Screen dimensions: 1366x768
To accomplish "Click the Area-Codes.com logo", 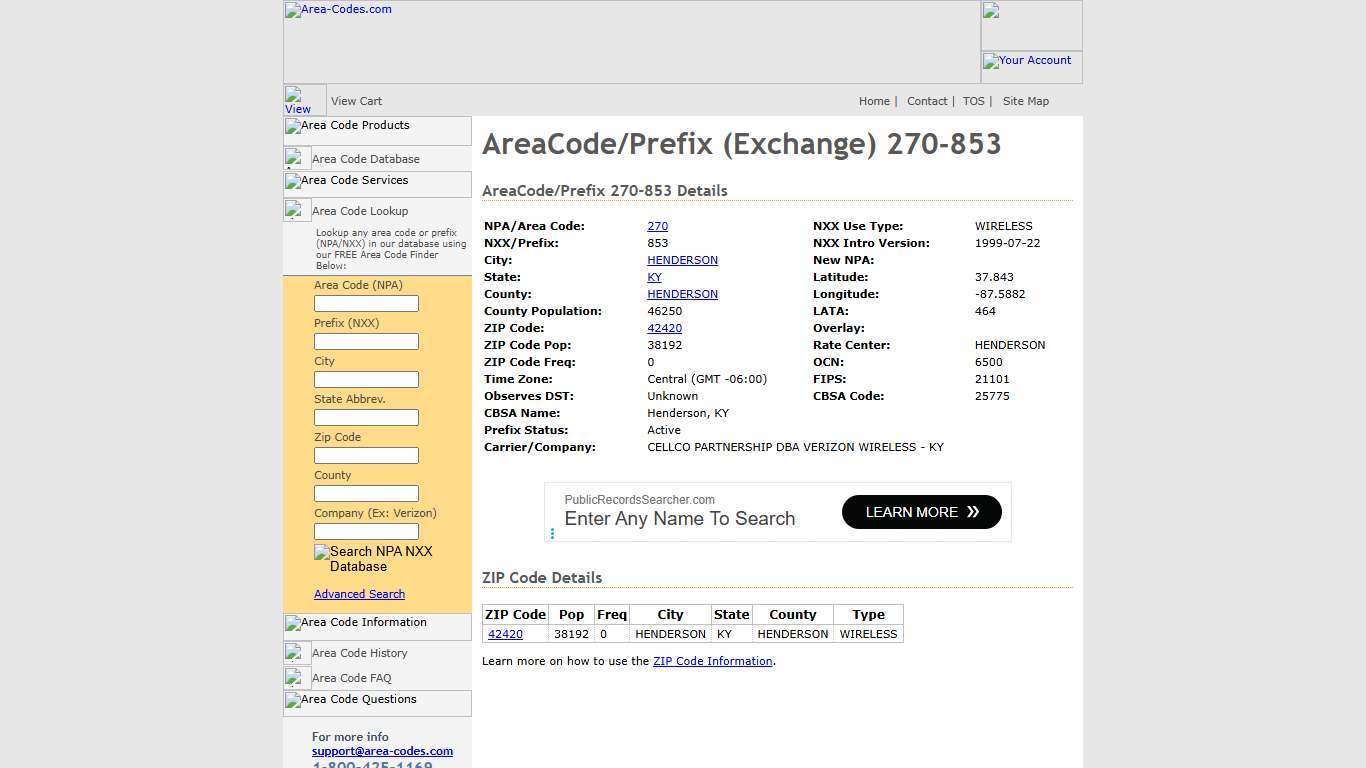I will (x=337, y=10).
